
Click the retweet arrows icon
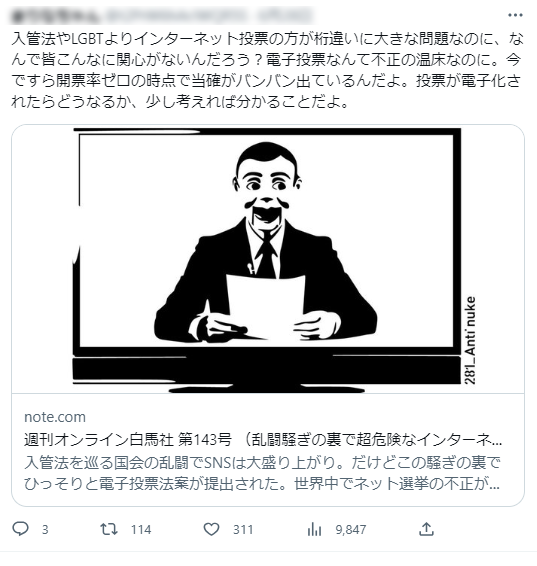click(109, 530)
